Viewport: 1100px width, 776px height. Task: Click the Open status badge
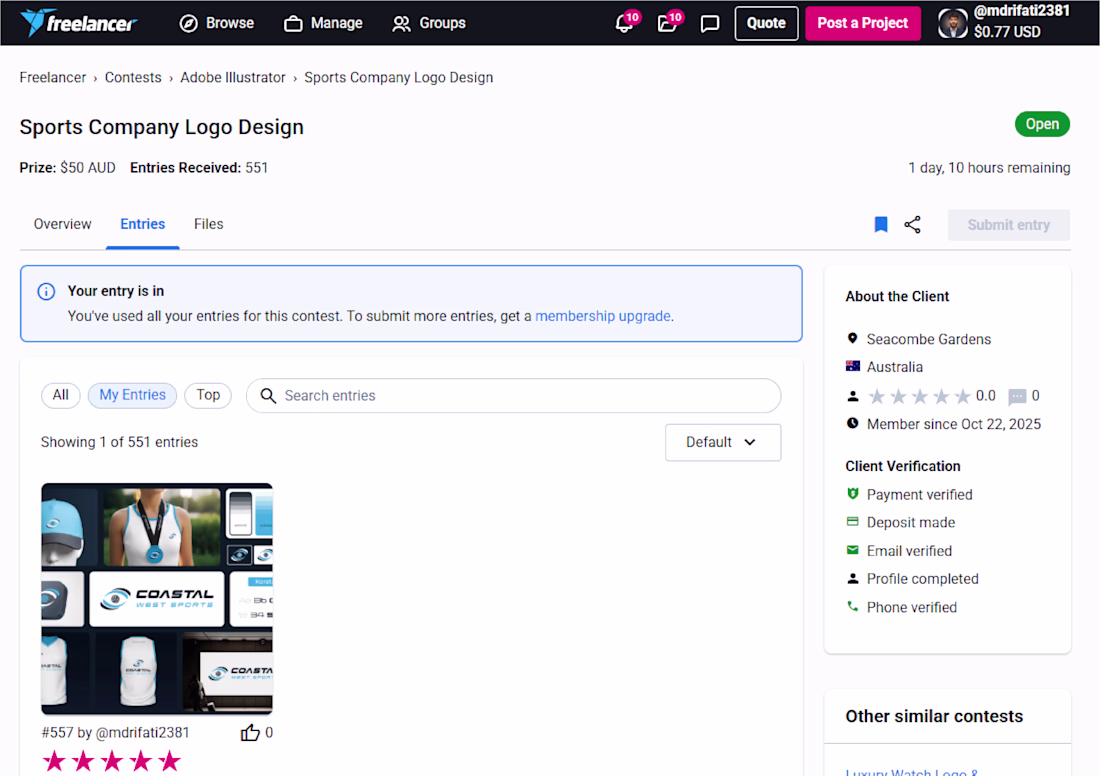[x=1042, y=124]
